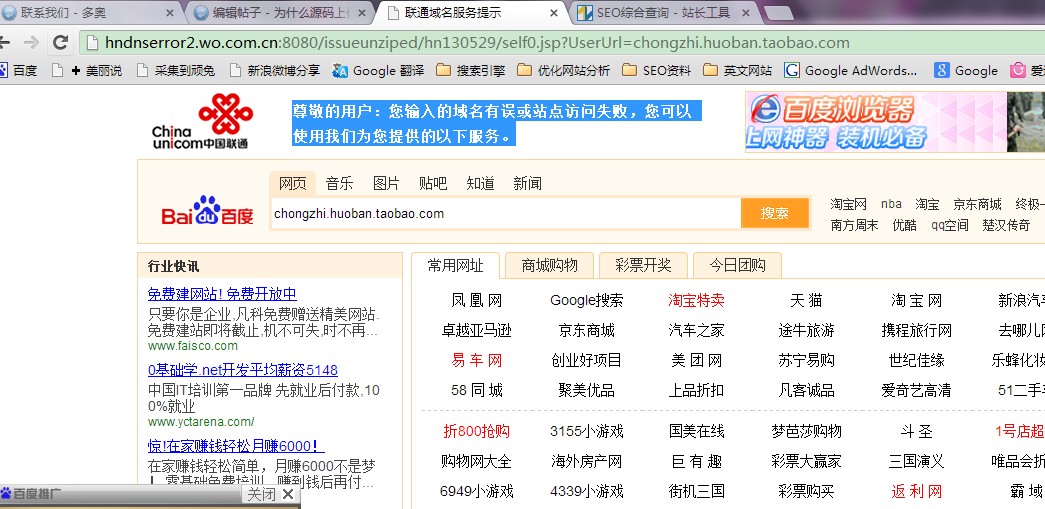The width and height of the screenshot is (1045, 509).
Task: Open a new browser tab
Action: [777, 13]
